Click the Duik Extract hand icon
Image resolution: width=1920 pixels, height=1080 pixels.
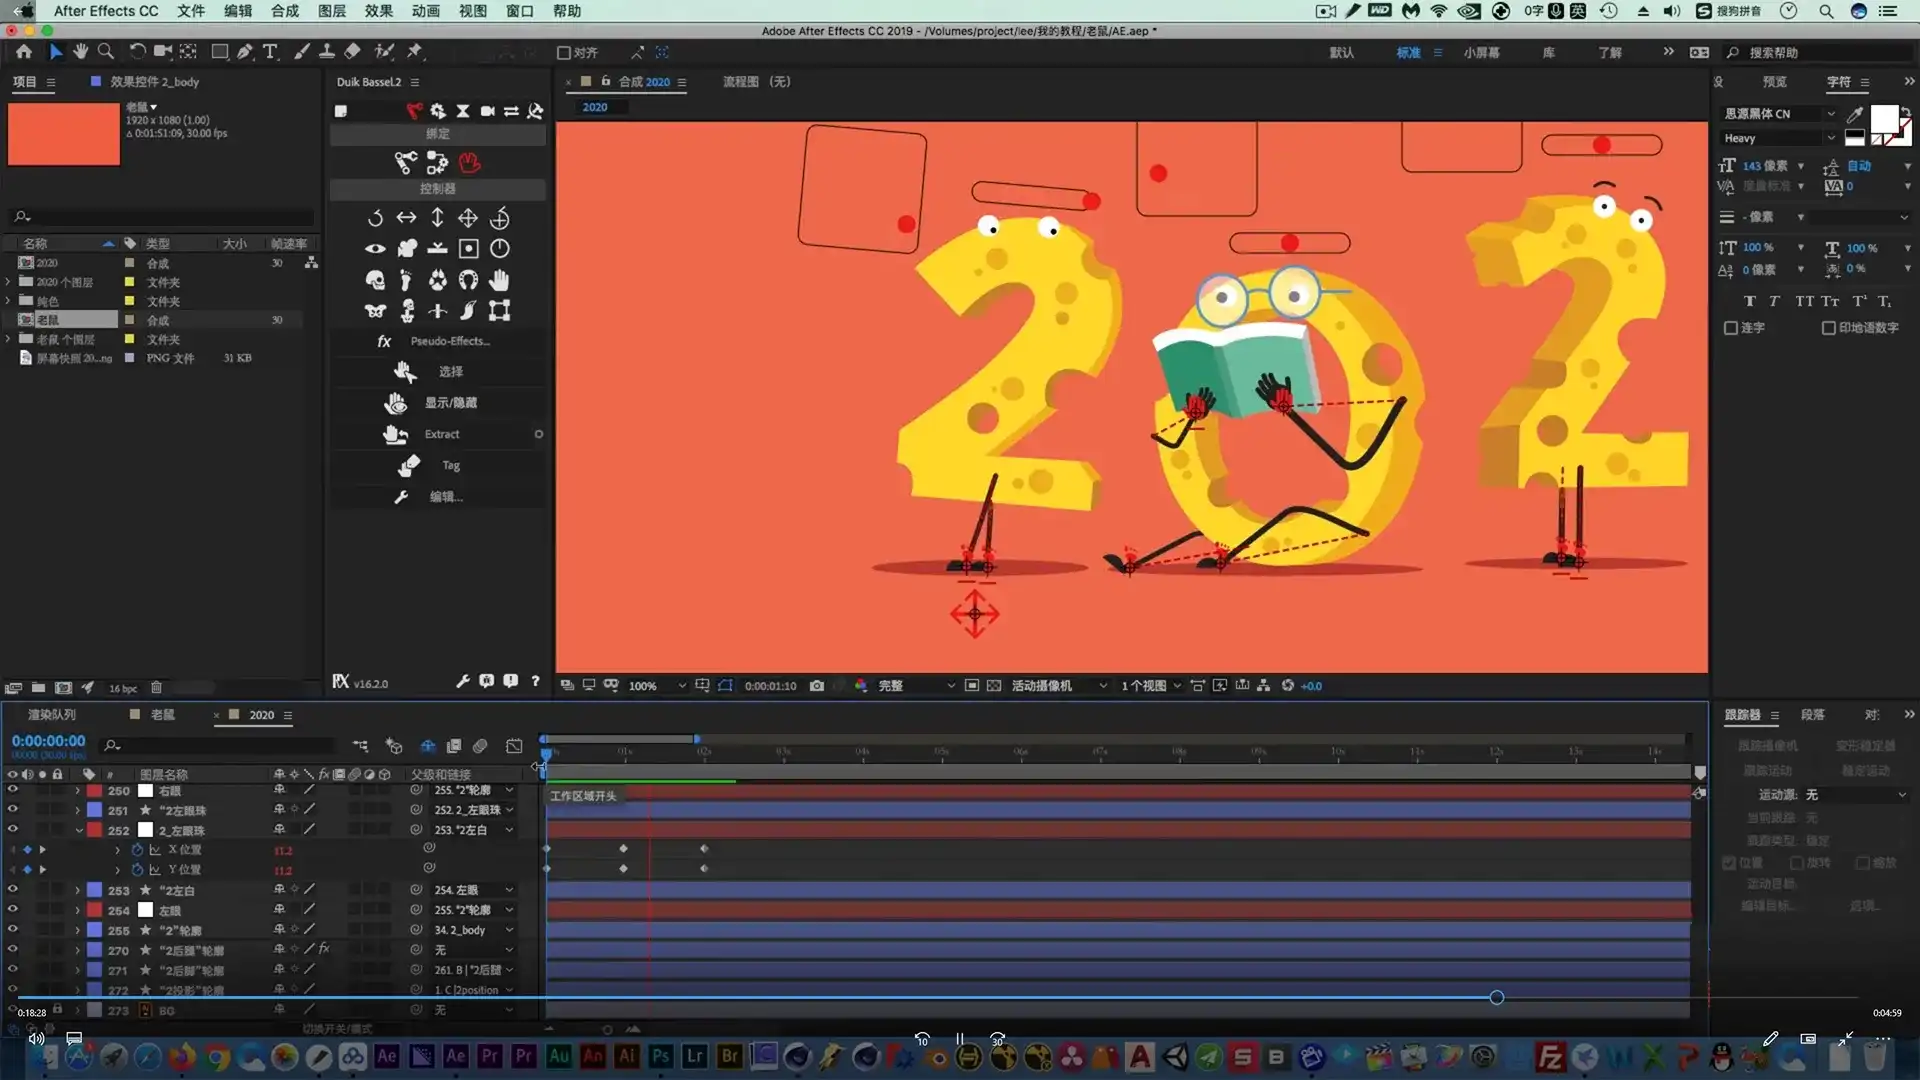pos(395,434)
